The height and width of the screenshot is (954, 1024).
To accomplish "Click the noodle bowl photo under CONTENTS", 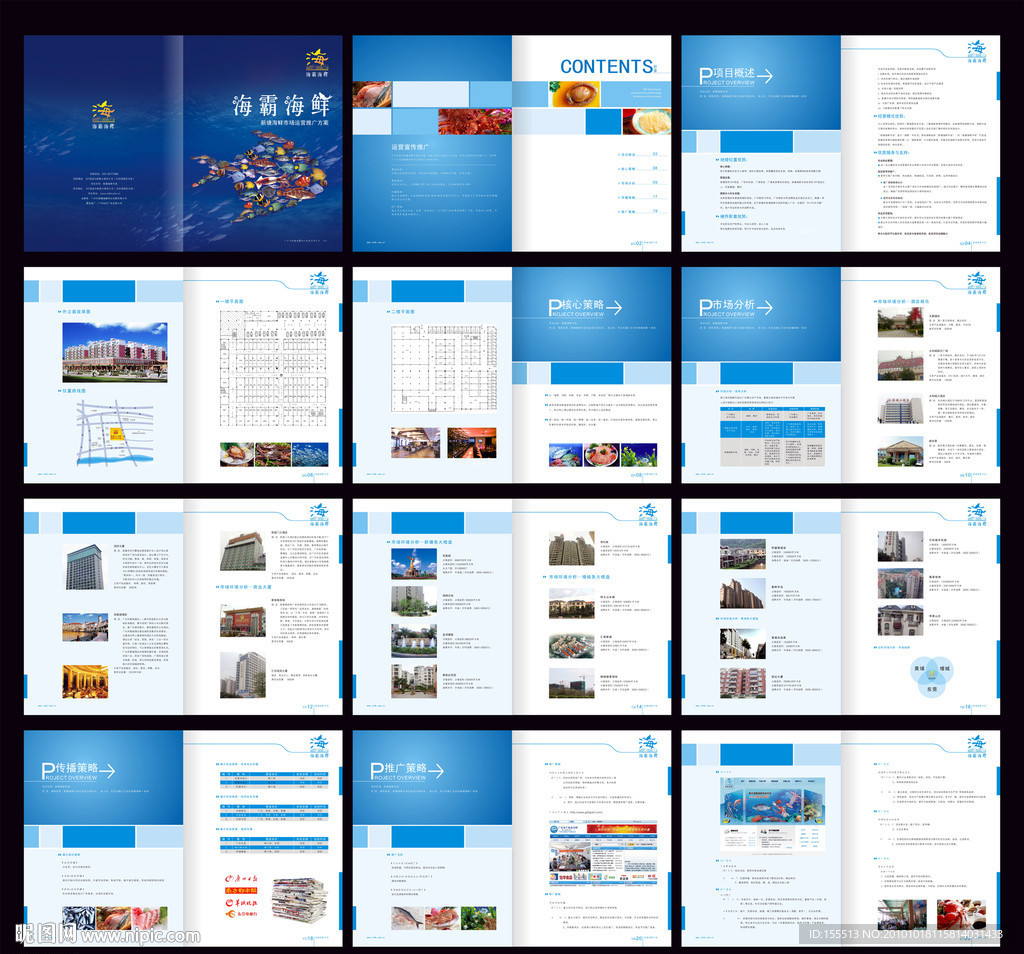I will click(647, 121).
